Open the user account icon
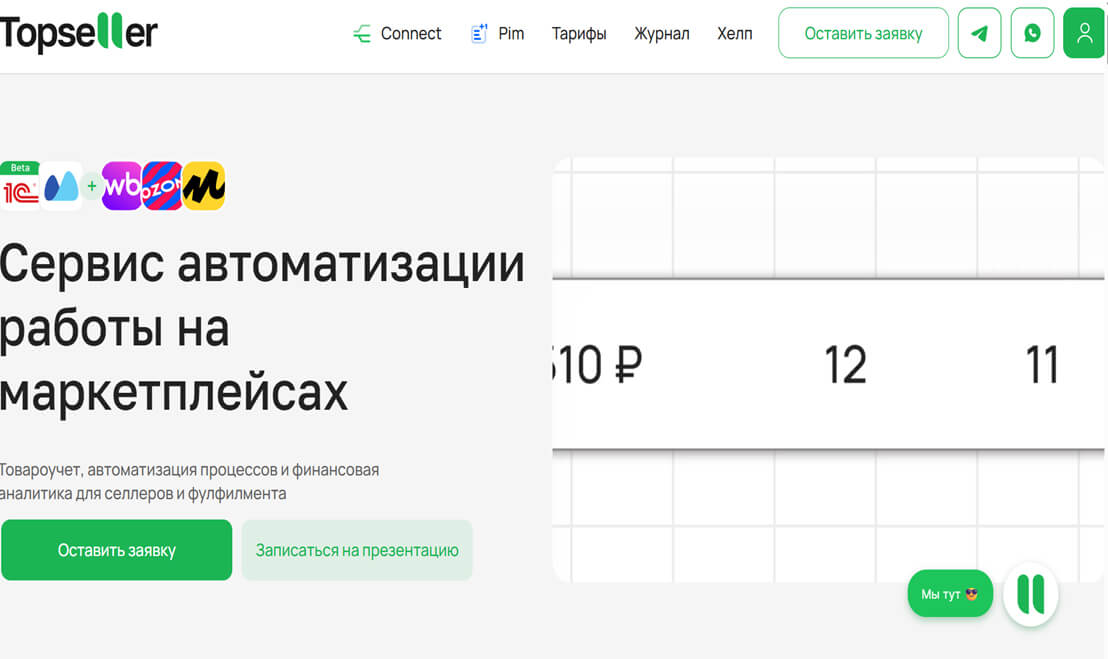1108x659 pixels. coord(1084,33)
